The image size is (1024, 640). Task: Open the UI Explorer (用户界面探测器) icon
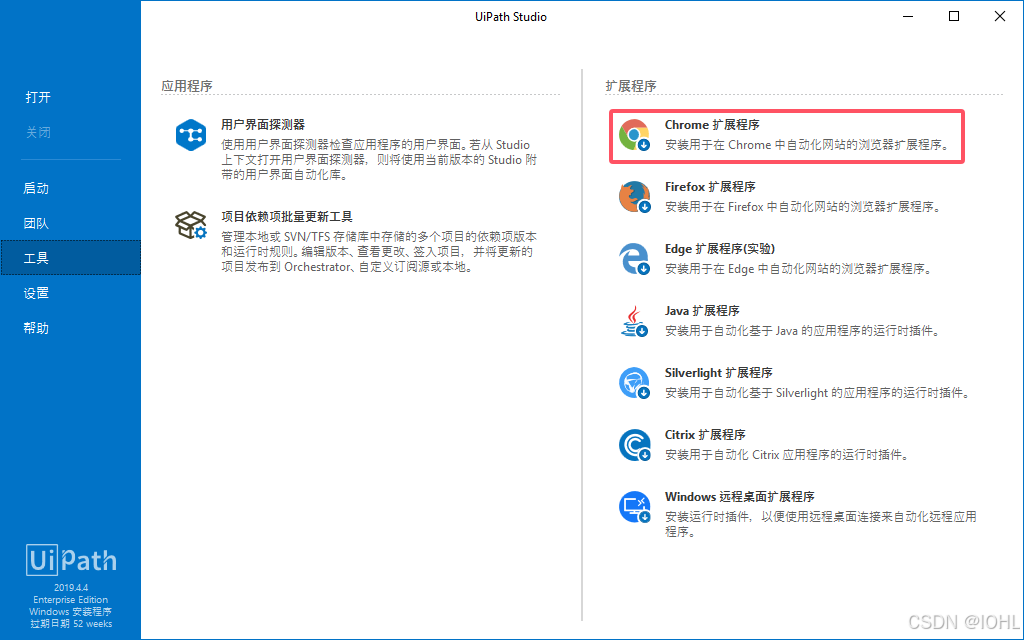click(191, 135)
